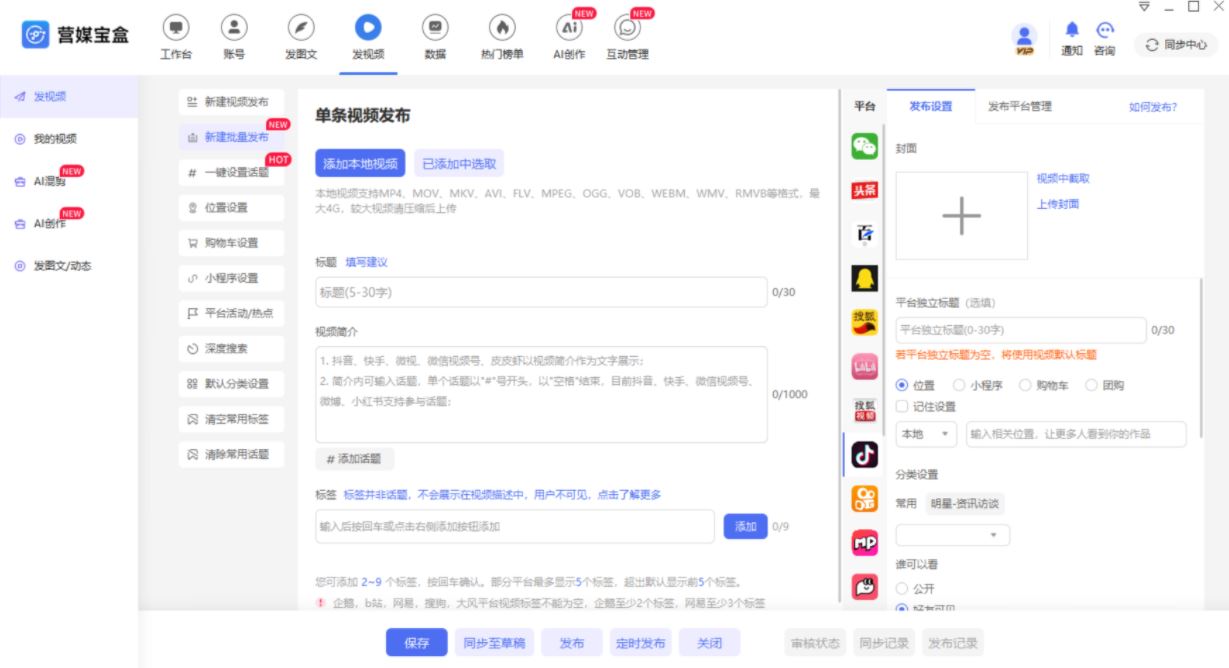Click the 添加本地视频 button

[360, 164]
